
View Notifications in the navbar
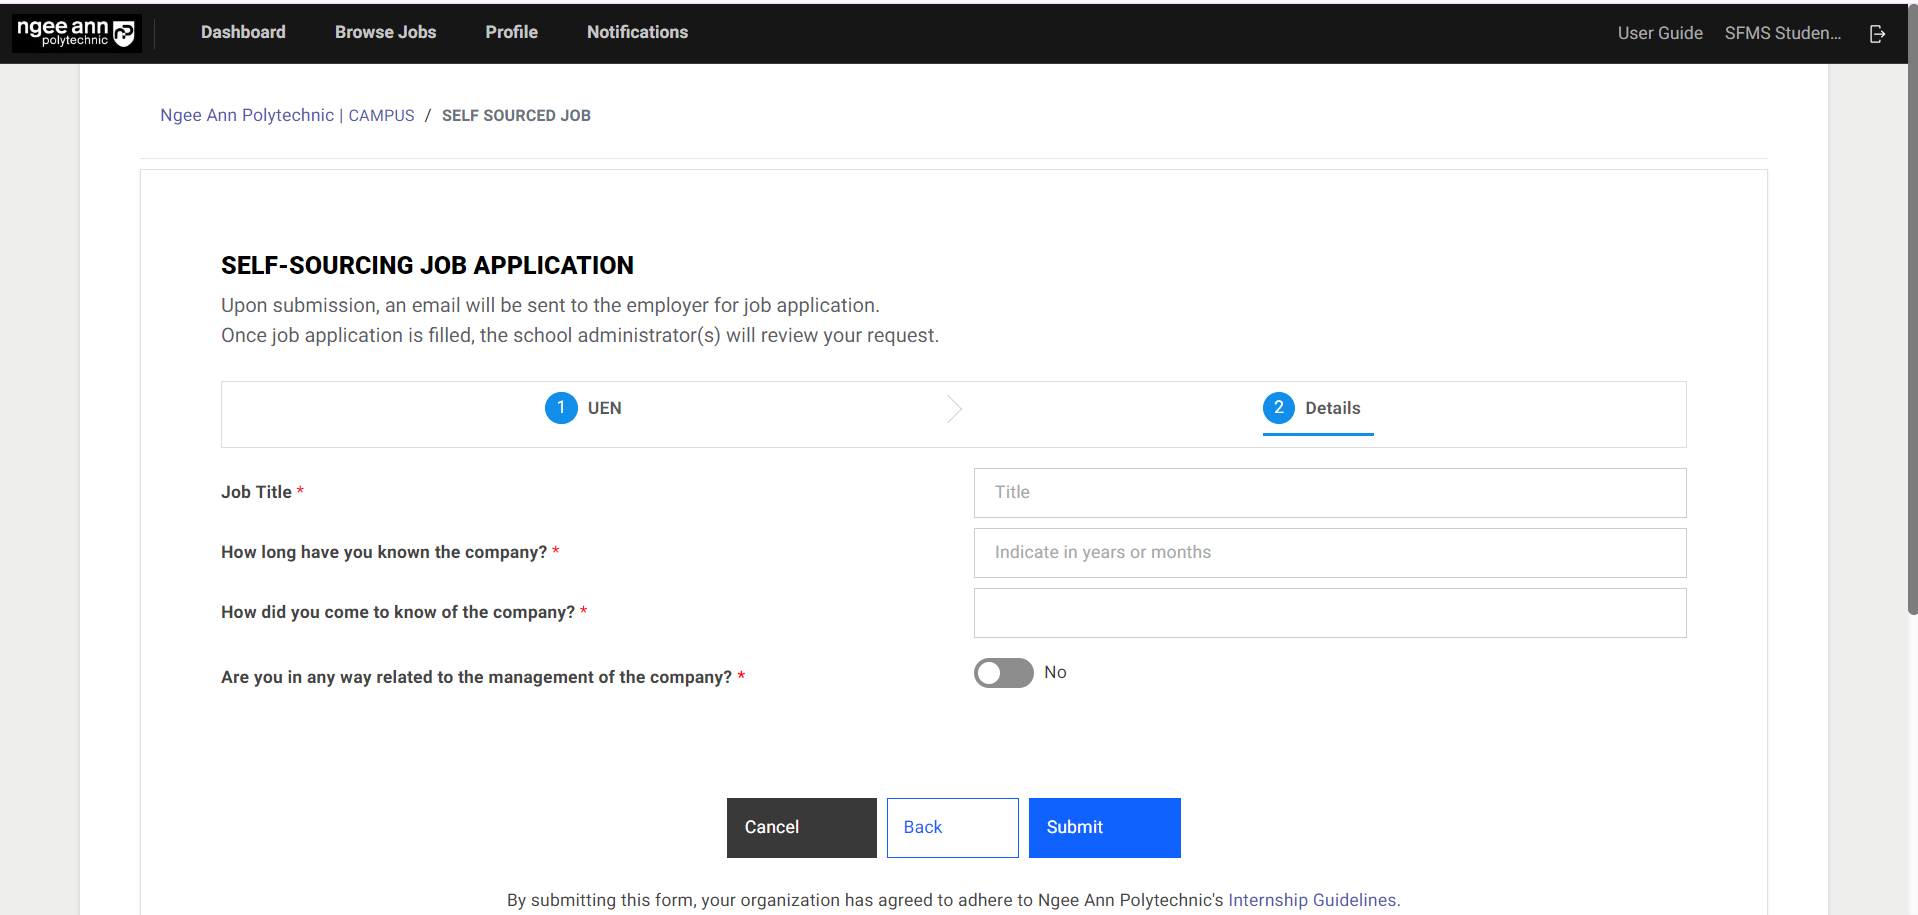point(637,32)
